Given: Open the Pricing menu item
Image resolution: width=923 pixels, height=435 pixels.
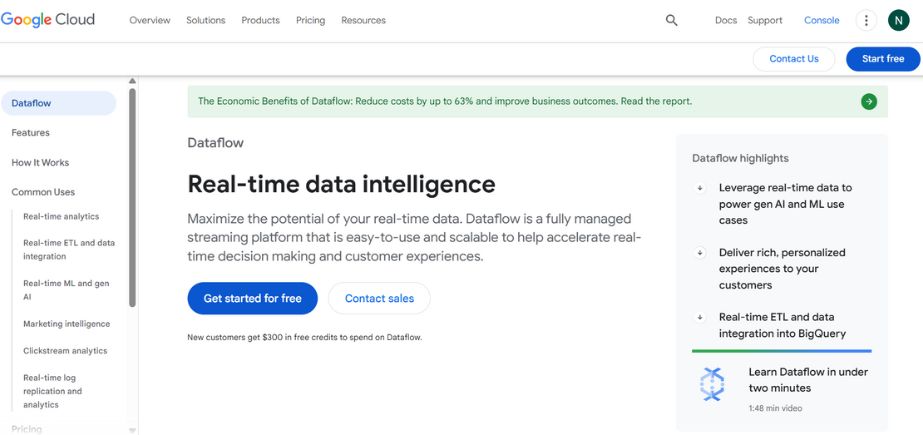Looking at the screenshot, I should [x=310, y=20].
